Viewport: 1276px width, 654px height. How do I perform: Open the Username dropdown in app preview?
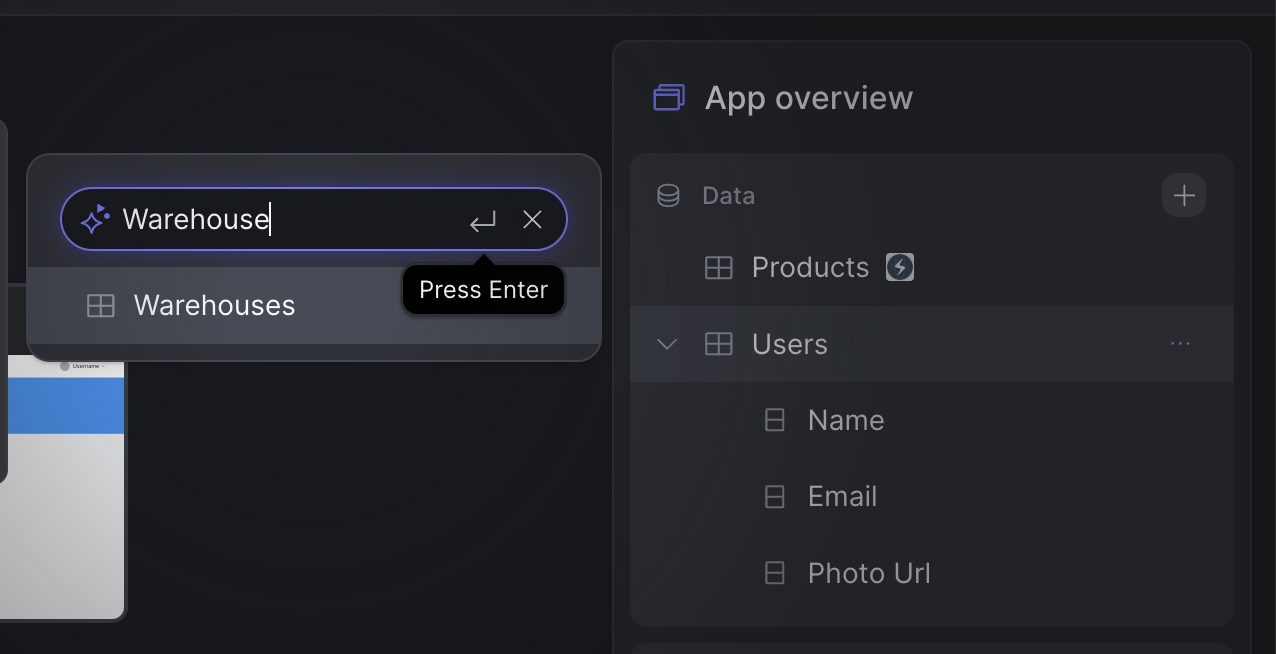82,366
